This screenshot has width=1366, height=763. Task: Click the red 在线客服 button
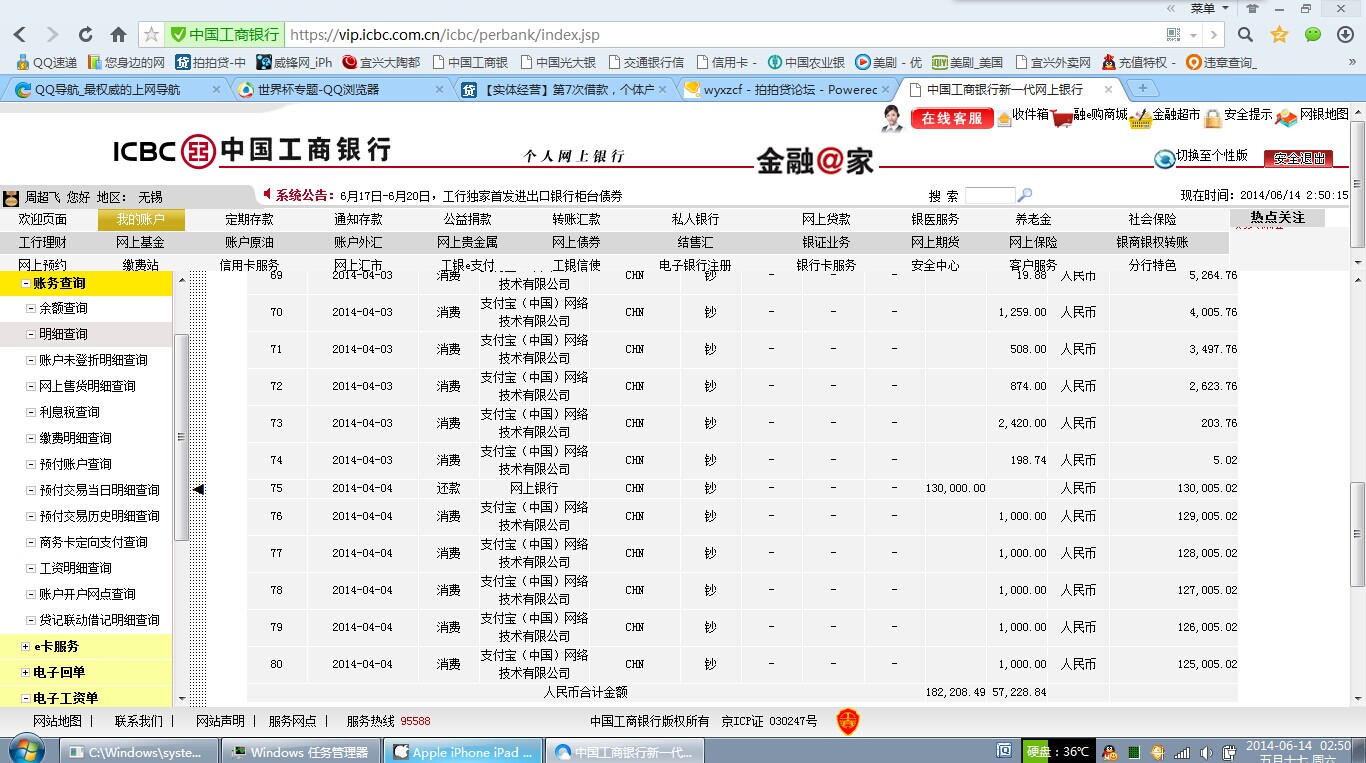[x=950, y=118]
